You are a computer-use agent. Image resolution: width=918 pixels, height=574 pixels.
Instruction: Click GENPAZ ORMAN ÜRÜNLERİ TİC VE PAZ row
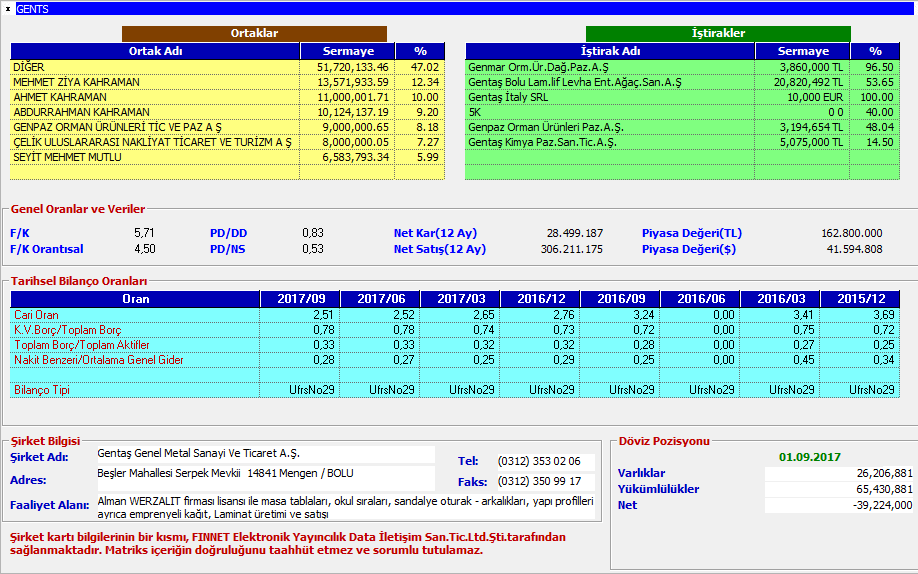227,127
